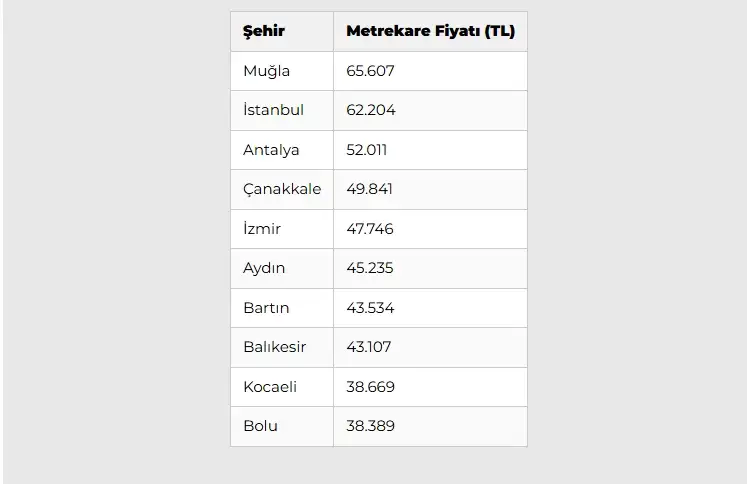Click the 38.389 price for Bolu
This screenshot has height=484, width=747.
(370, 426)
